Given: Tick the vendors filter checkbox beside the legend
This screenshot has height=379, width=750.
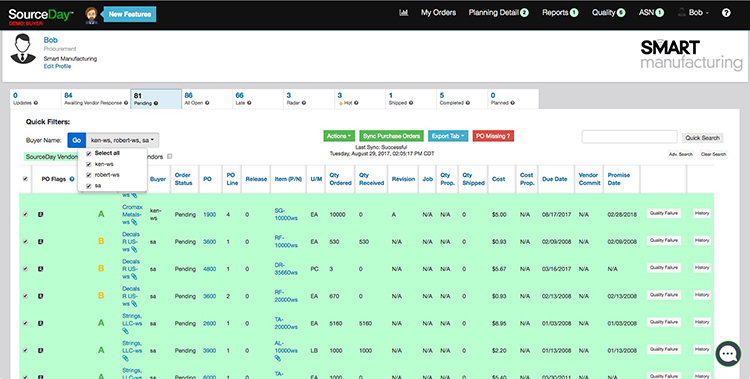Looking at the screenshot, I should tap(170, 156).
